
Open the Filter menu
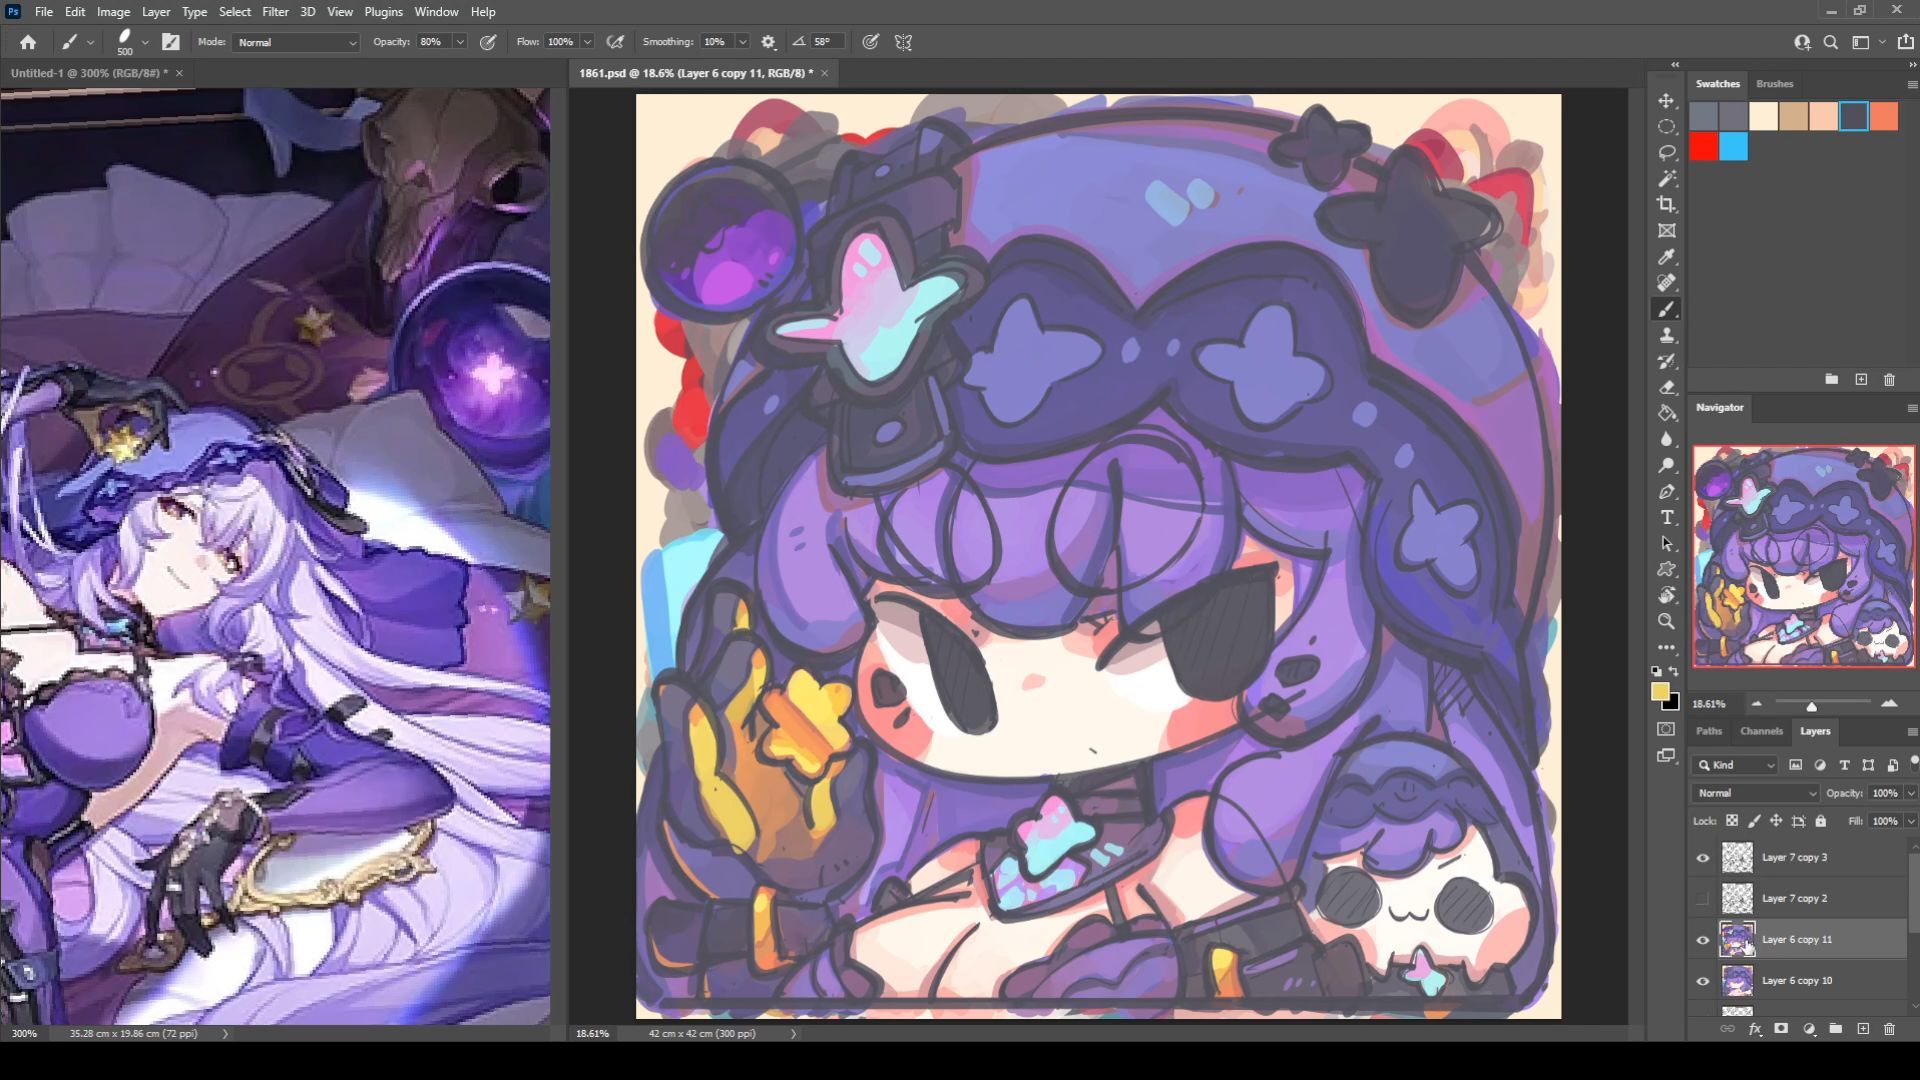(x=275, y=12)
